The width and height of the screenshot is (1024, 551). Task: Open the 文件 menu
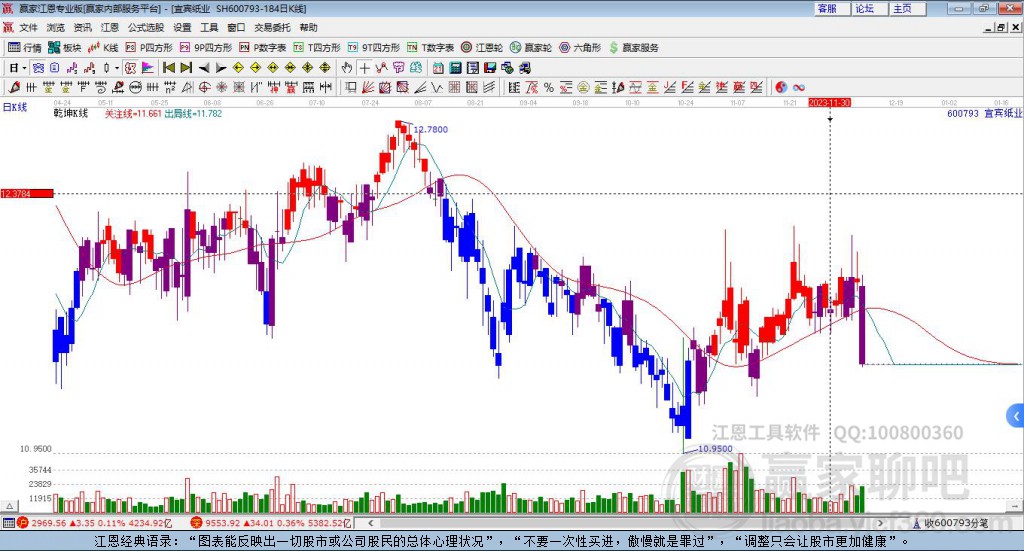pos(28,27)
